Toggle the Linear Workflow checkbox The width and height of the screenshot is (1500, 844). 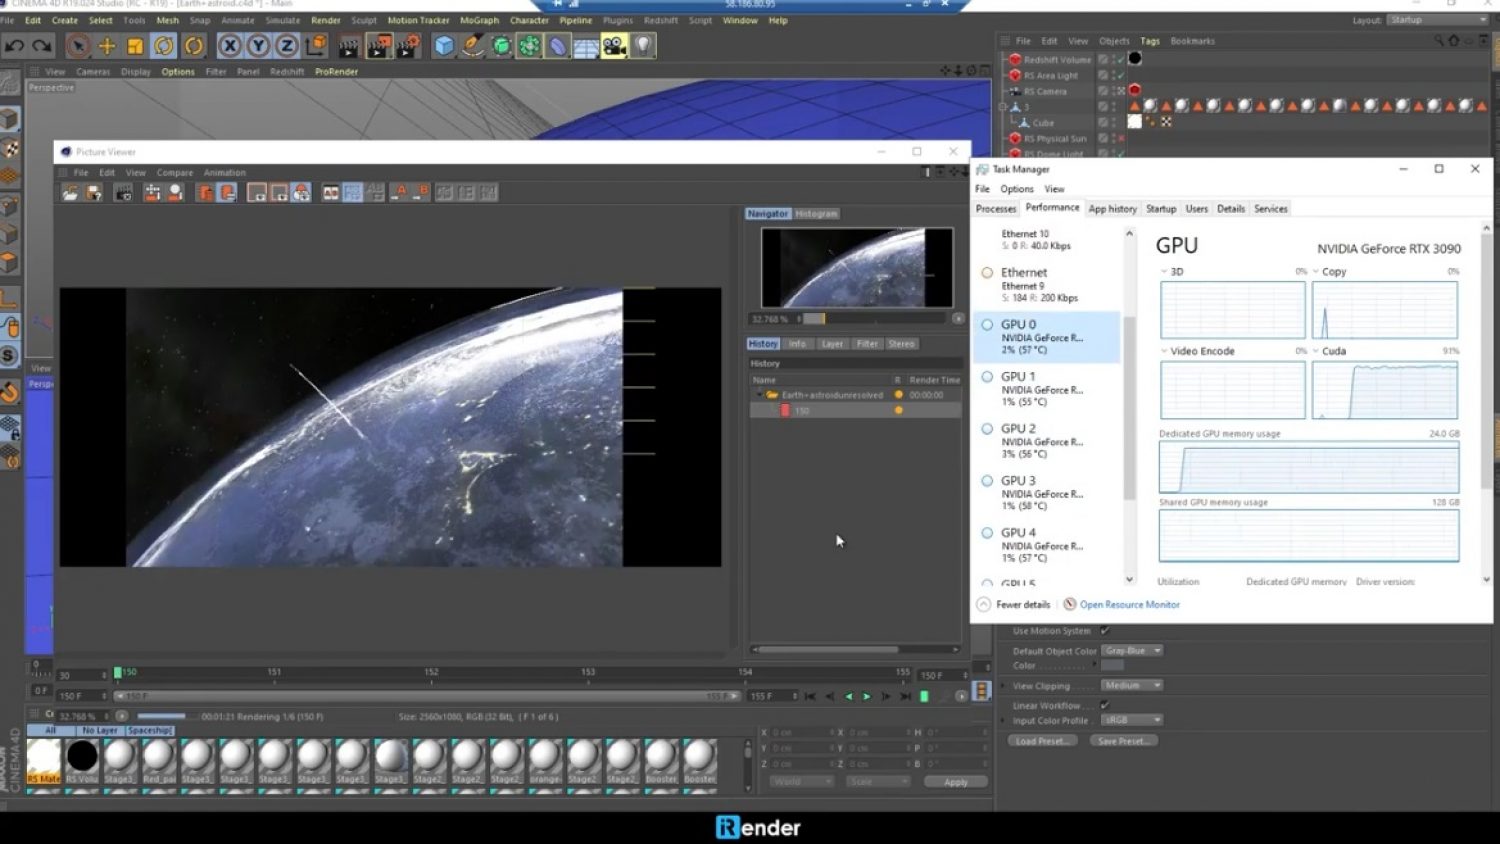[x=1105, y=705]
